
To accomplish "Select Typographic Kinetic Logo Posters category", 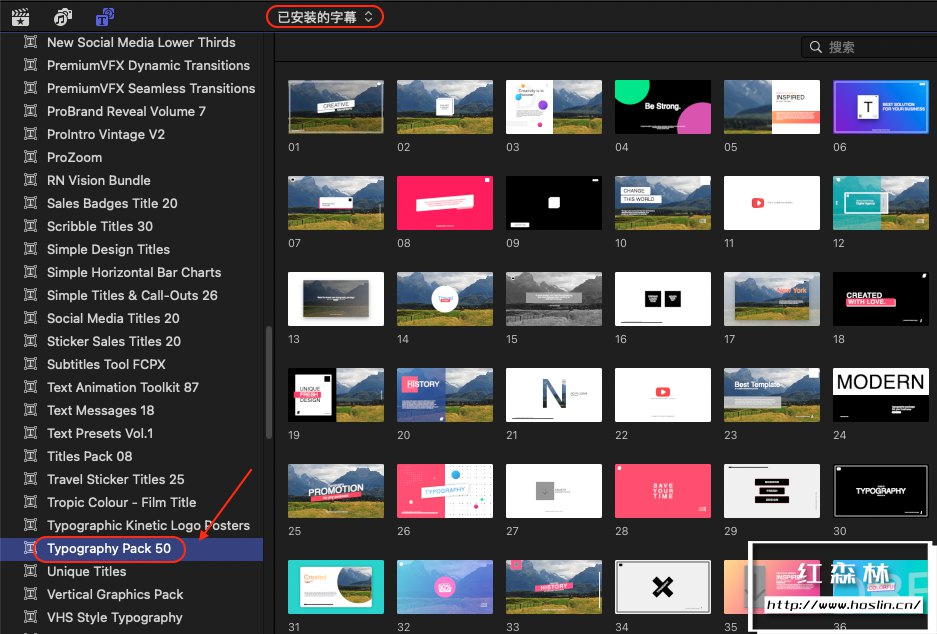I will pyautogui.click(x=148, y=525).
